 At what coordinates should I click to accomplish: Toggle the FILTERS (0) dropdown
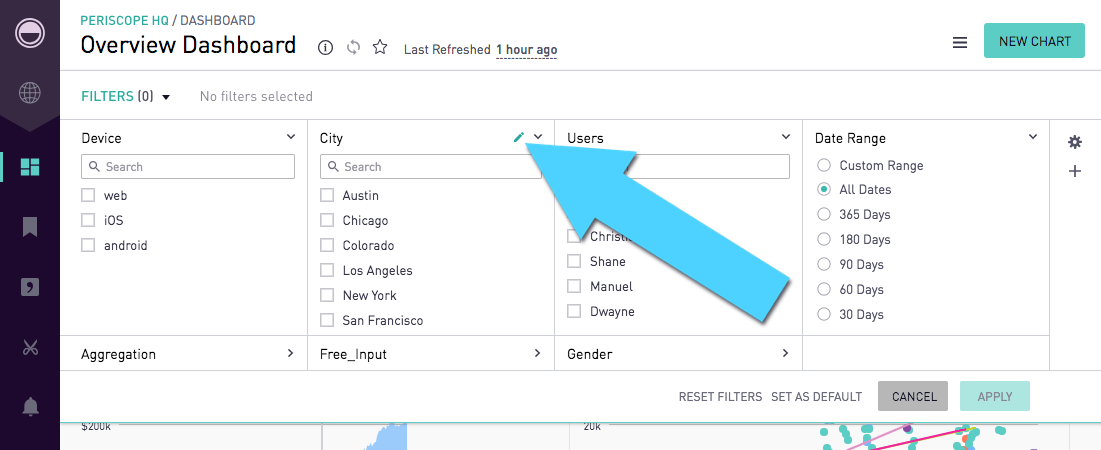pyautogui.click(x=126, y=97)
